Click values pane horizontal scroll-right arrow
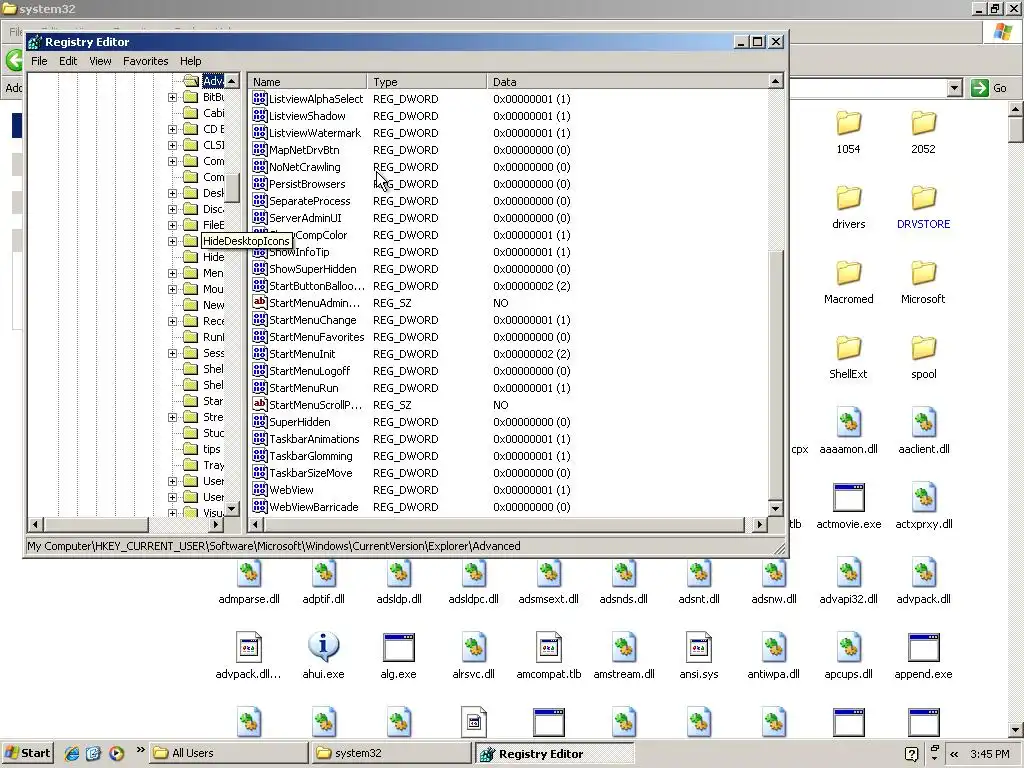1024x768 pixels. 759,524
